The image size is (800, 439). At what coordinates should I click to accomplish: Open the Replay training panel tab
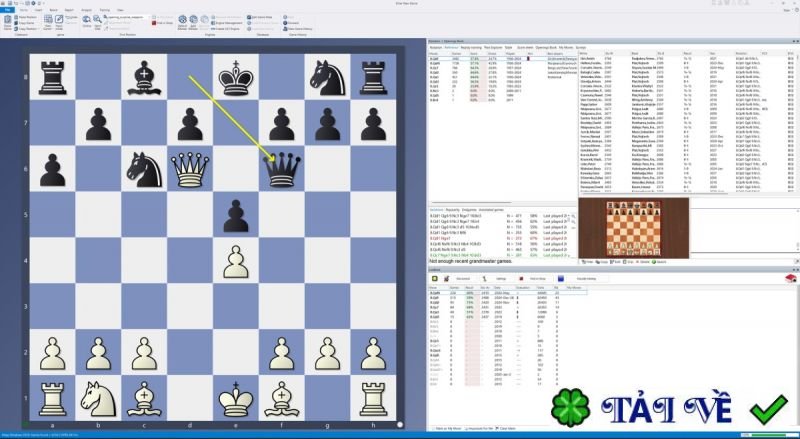pyautogui.click(x=471, y=47)
